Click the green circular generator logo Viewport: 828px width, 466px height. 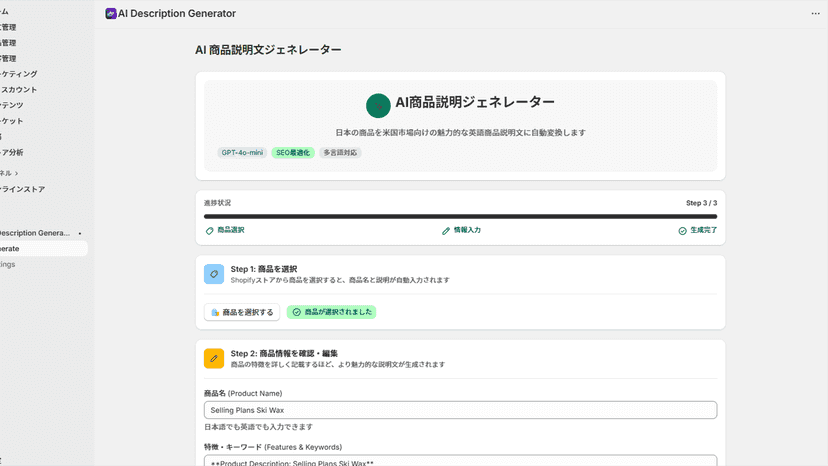click(378, 106)
